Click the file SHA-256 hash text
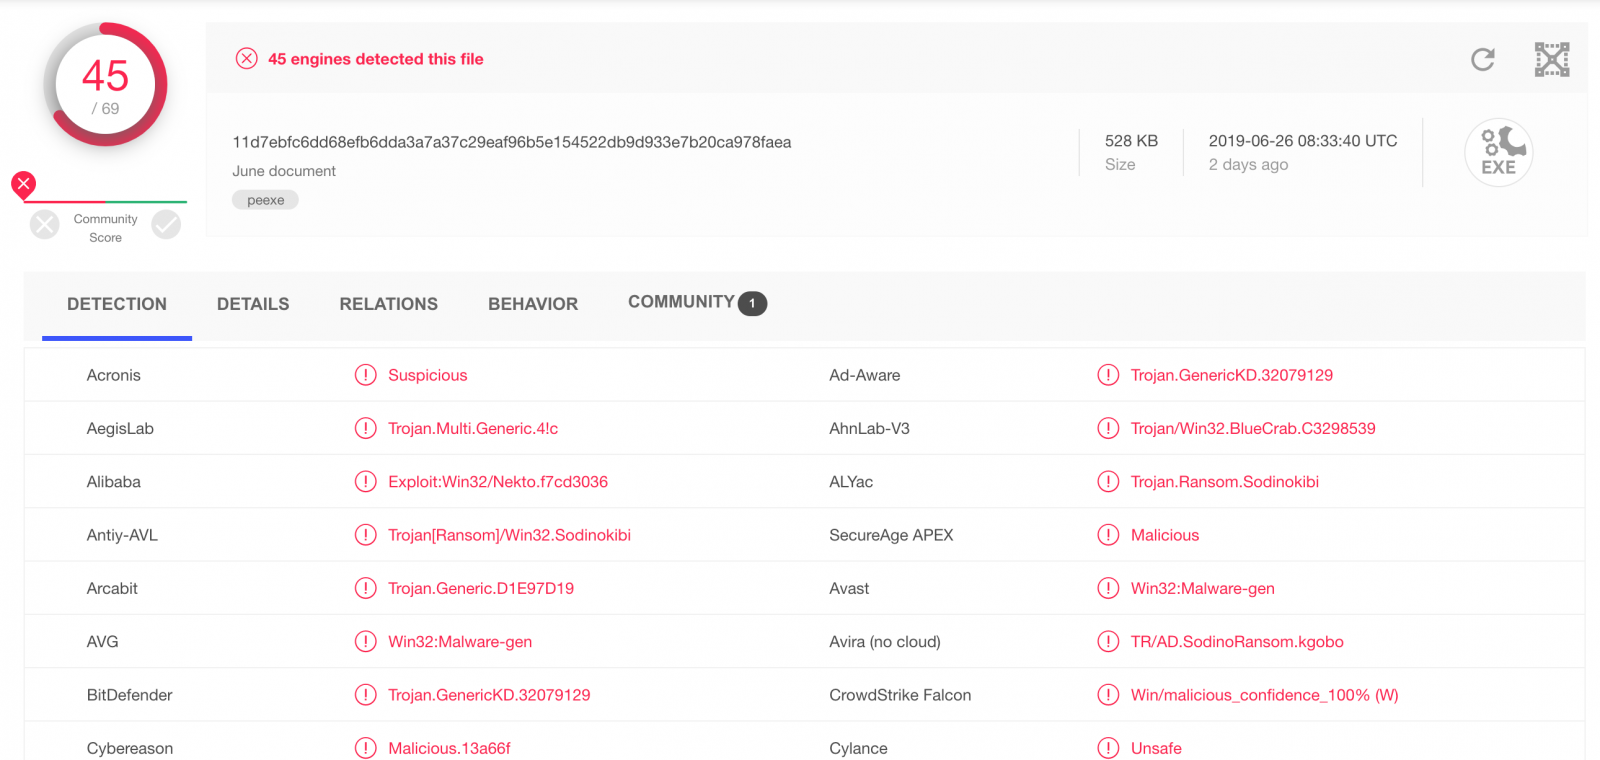This screenshot has height=760, width=1600. click(511, 142)
